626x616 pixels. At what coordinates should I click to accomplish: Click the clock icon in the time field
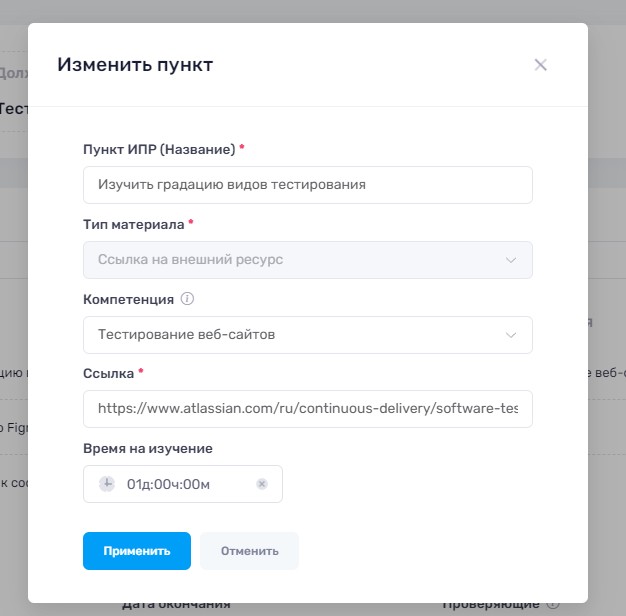107,484
